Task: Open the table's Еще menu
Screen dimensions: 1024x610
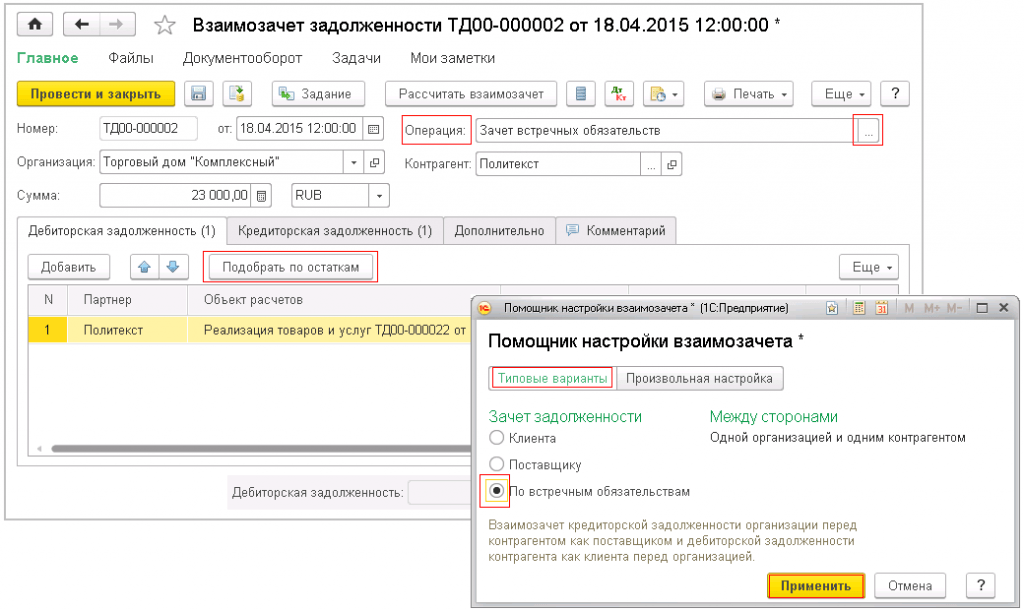Action: (869, 267)
